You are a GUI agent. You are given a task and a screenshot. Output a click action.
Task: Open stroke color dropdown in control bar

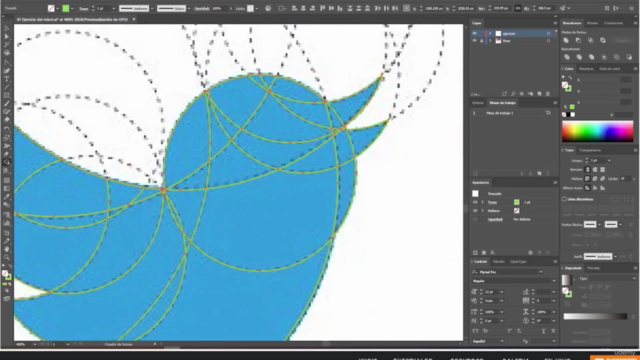coord(72,8)
